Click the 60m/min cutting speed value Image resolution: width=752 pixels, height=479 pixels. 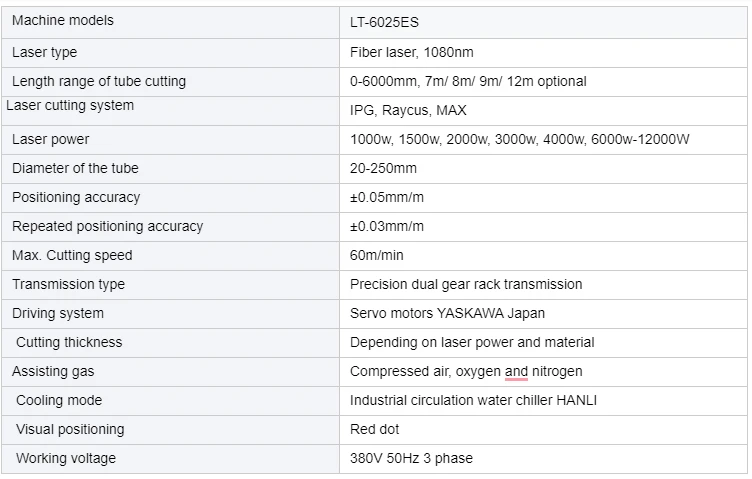tap(376, 256)
